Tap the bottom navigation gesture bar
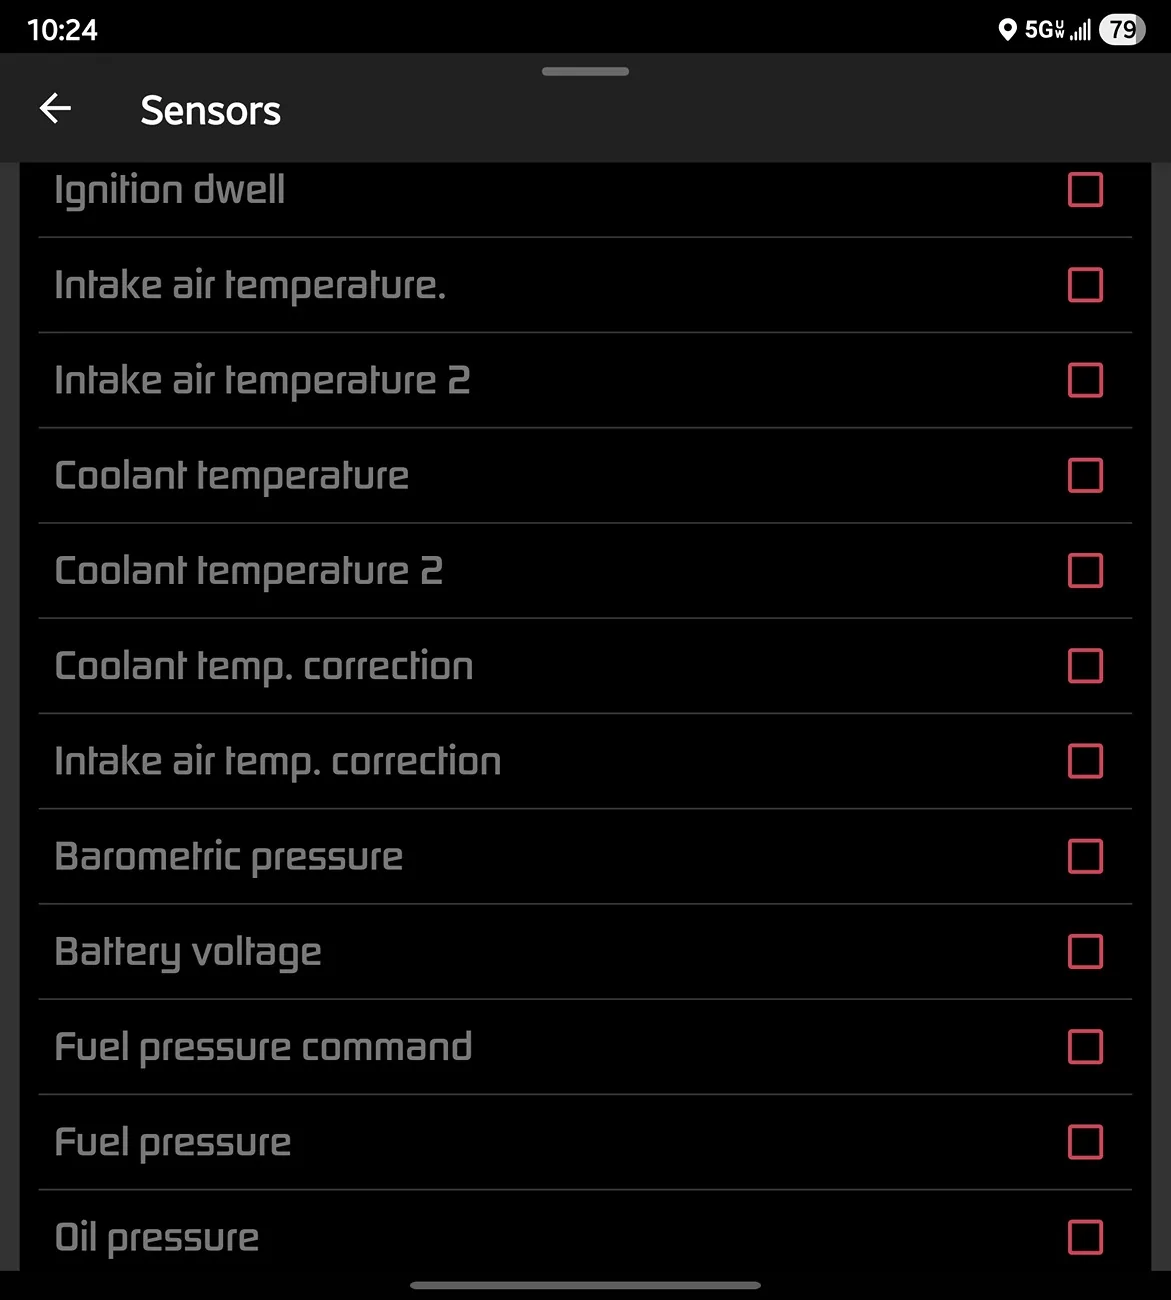This screenshot has height=1300, width=1171. click(585, 1285)
